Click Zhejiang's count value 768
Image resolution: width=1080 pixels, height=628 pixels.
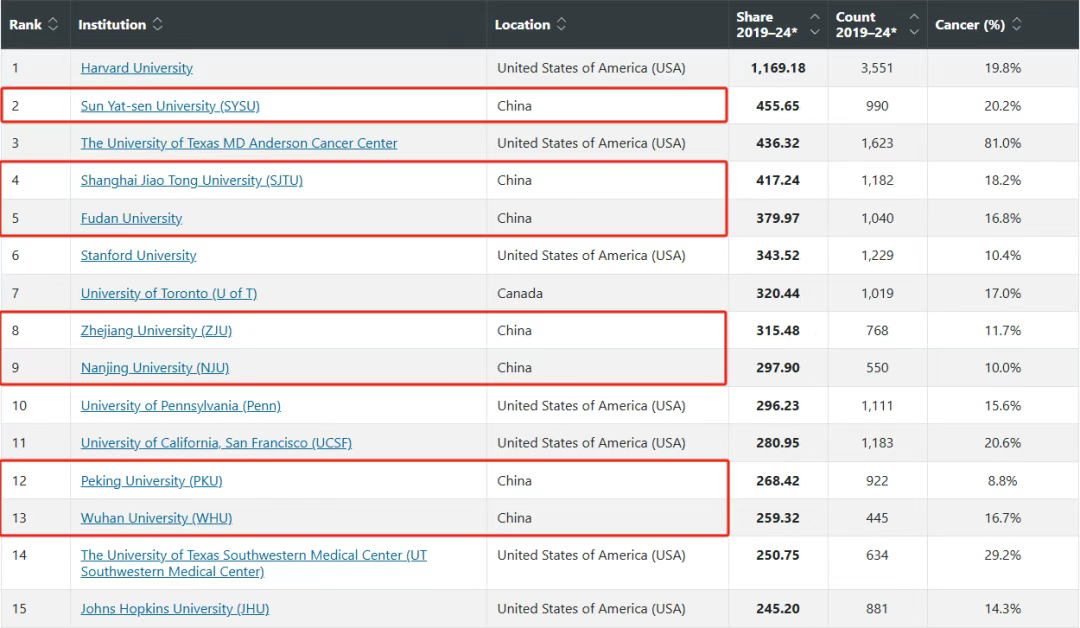(877, 331)
